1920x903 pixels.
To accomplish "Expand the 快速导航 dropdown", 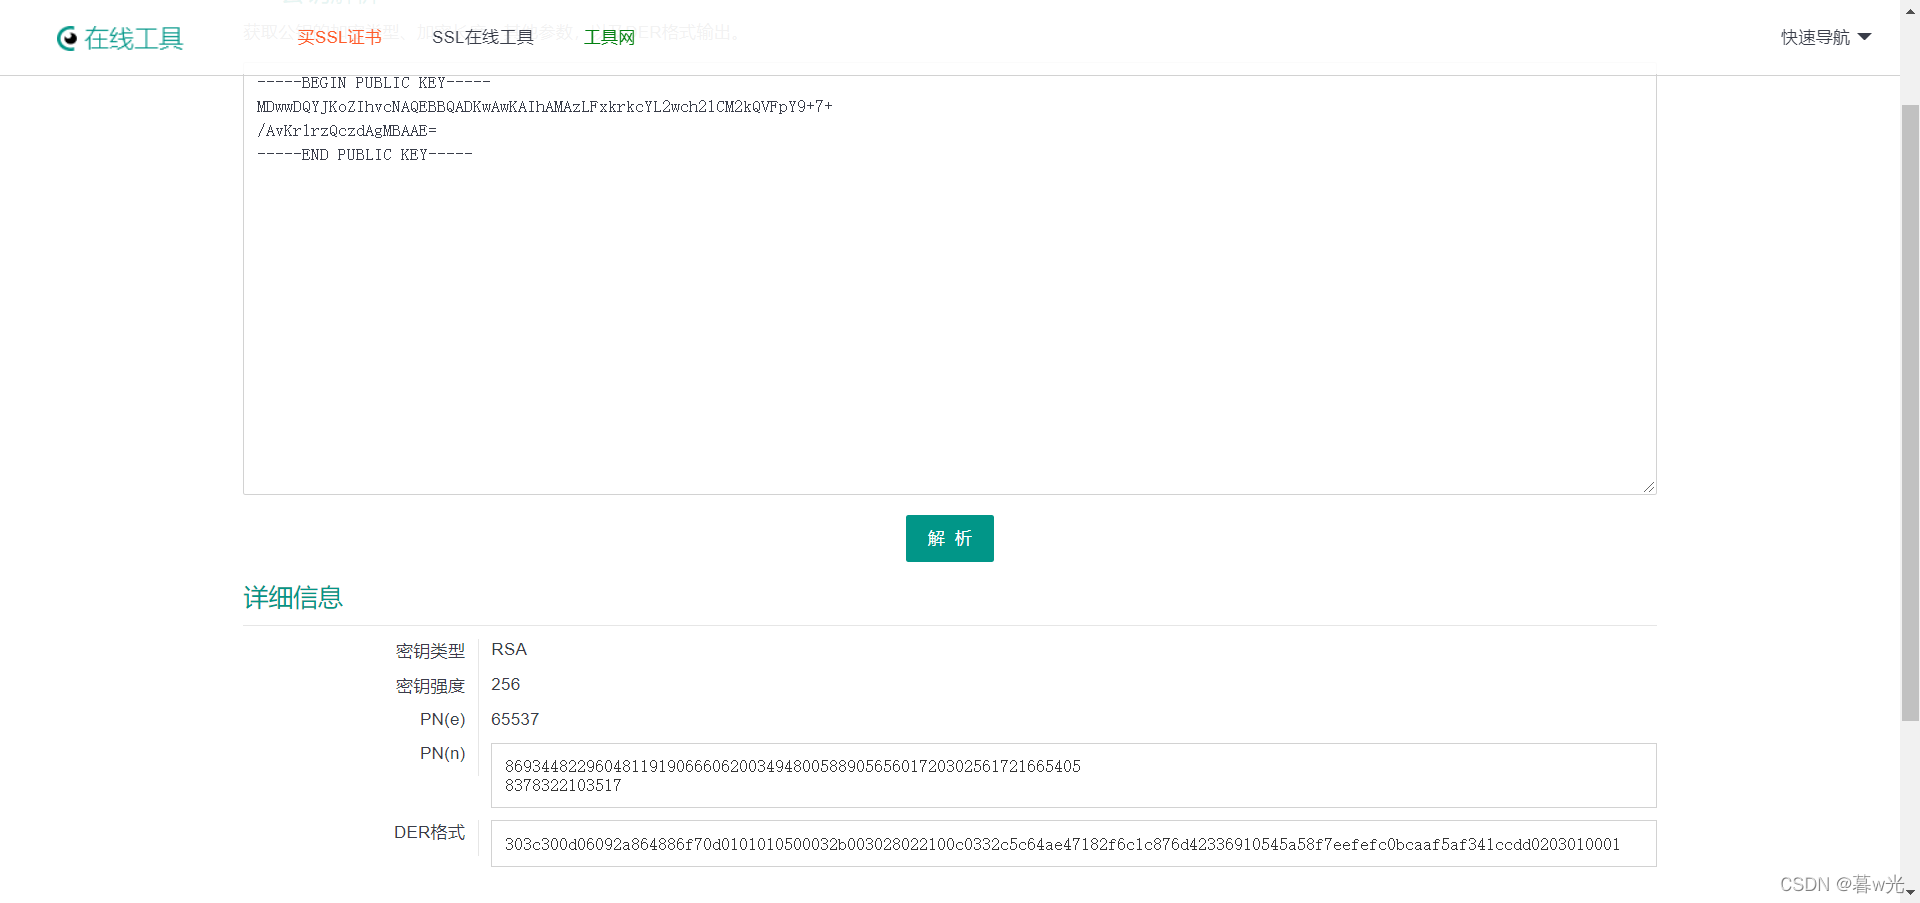I will coord(1825,37).
